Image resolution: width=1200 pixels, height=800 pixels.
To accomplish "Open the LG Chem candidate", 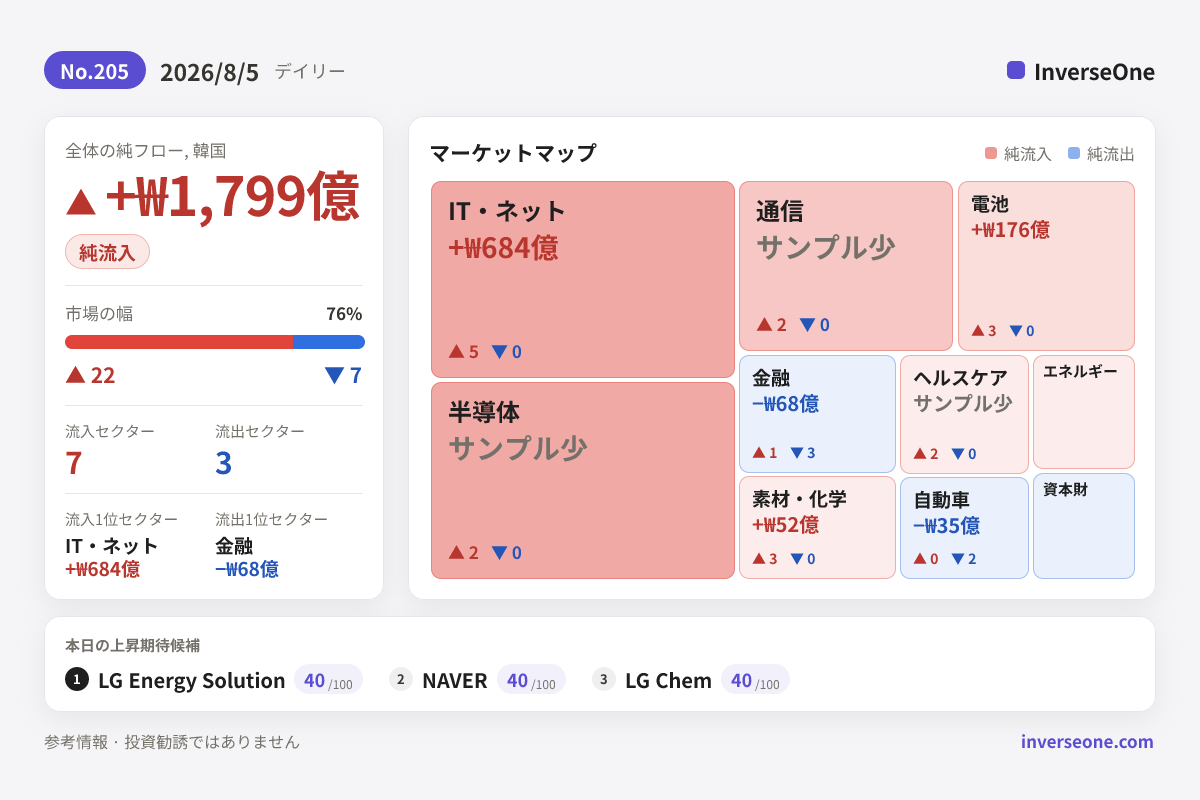I will click(x=669, y=680).
